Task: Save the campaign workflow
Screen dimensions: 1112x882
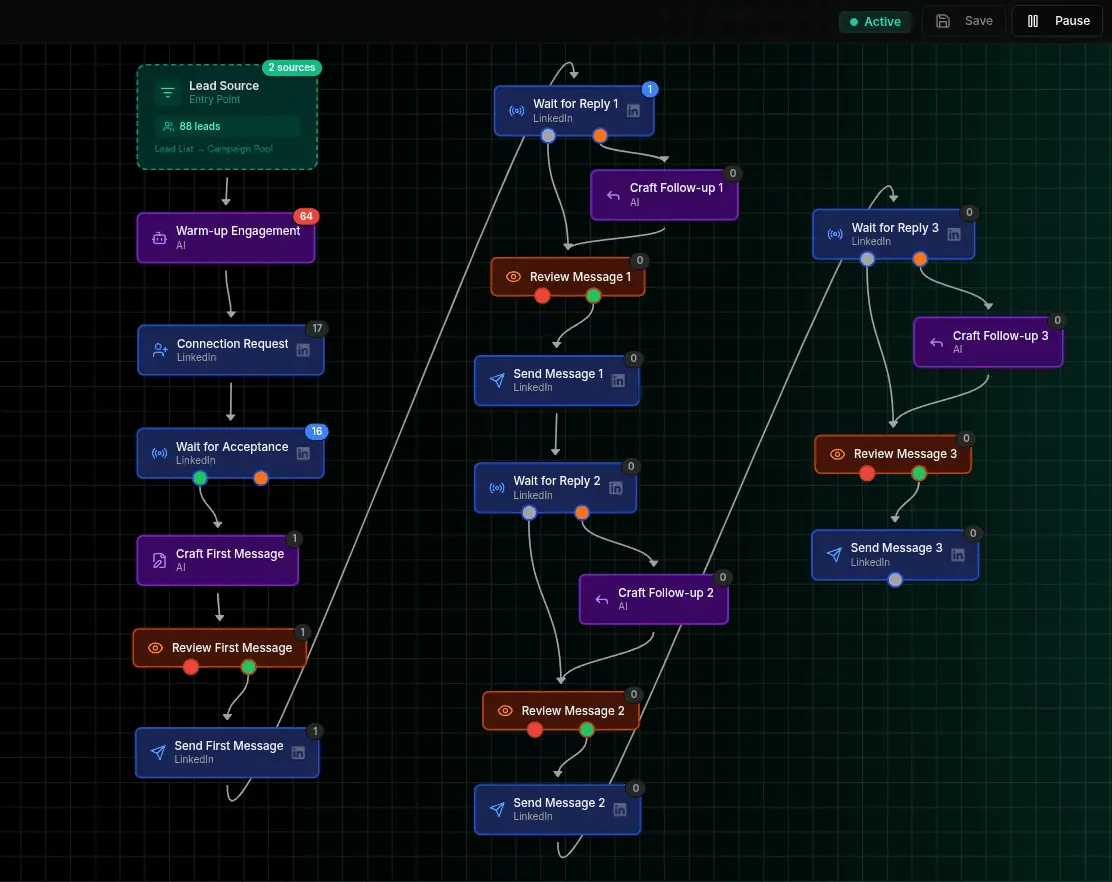Action: [964, 21]
